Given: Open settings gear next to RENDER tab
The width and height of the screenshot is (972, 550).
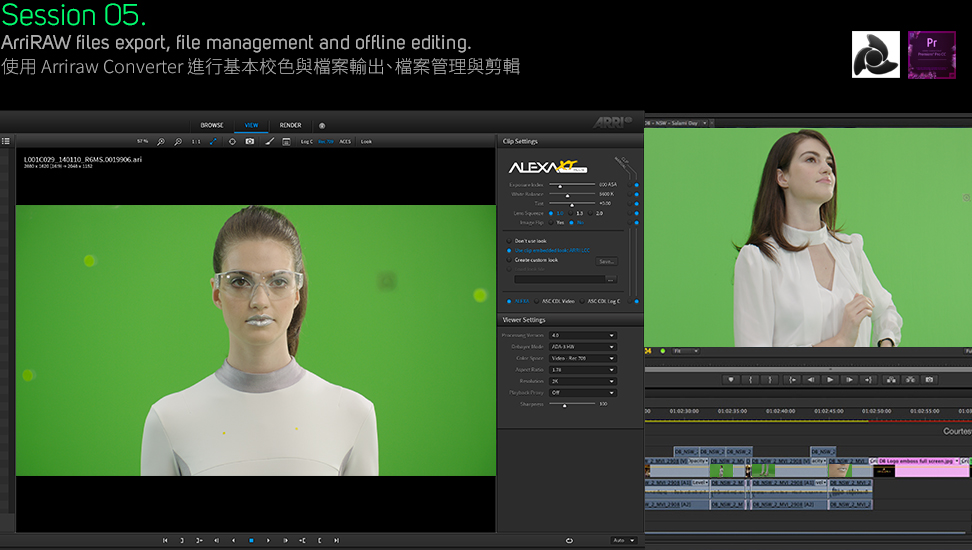Looking at the screenshot, I should tap(322, 125).
